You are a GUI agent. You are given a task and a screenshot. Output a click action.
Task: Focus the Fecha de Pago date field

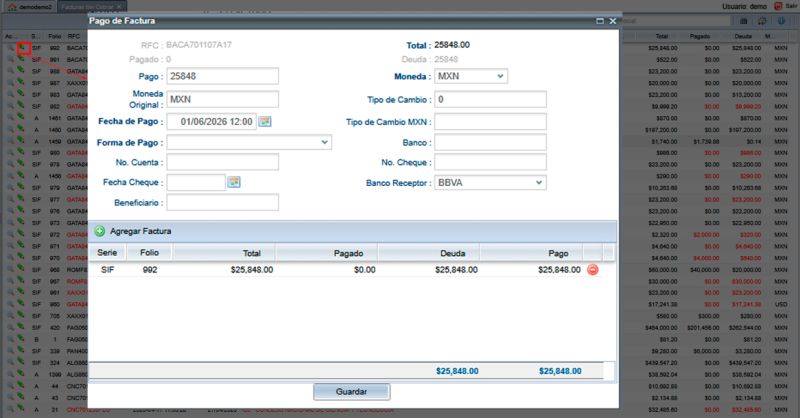coord(212,121)
